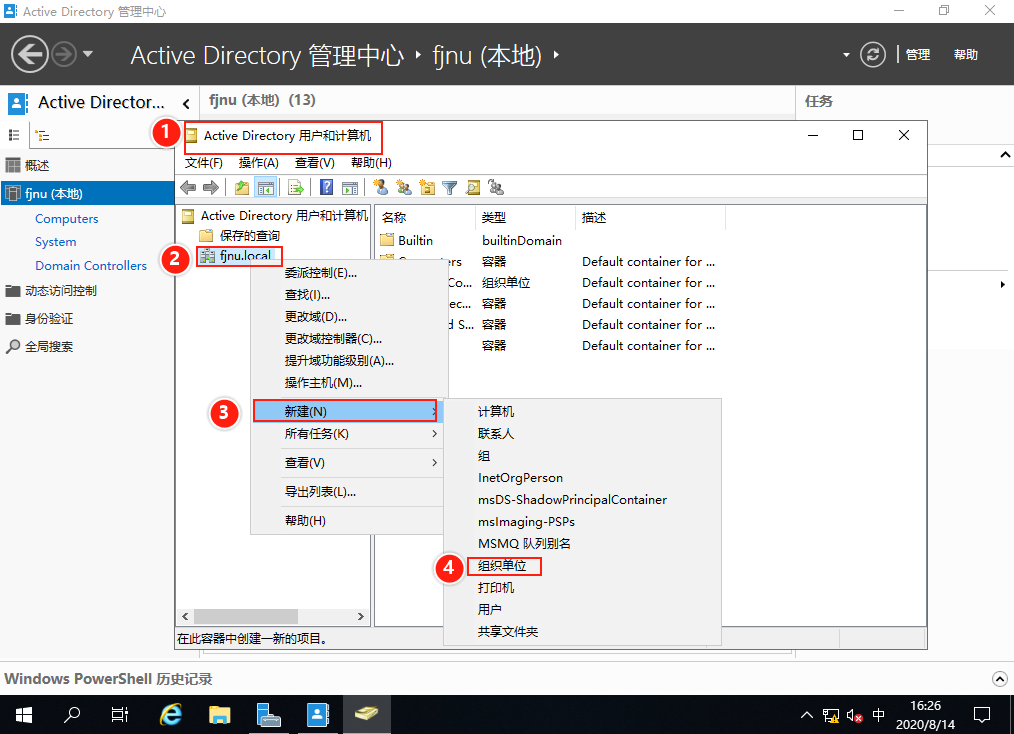This screenshot has width=1014, height=734.
Task: Click the Find objects toolbar icon
Action: 473,188
